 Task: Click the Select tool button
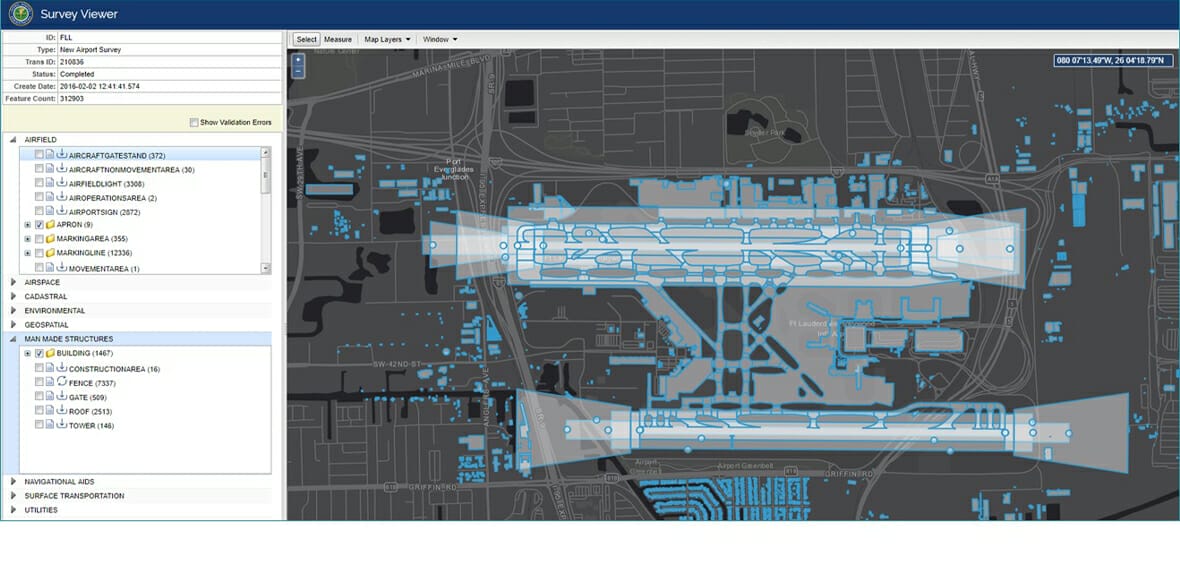(306, 40)
